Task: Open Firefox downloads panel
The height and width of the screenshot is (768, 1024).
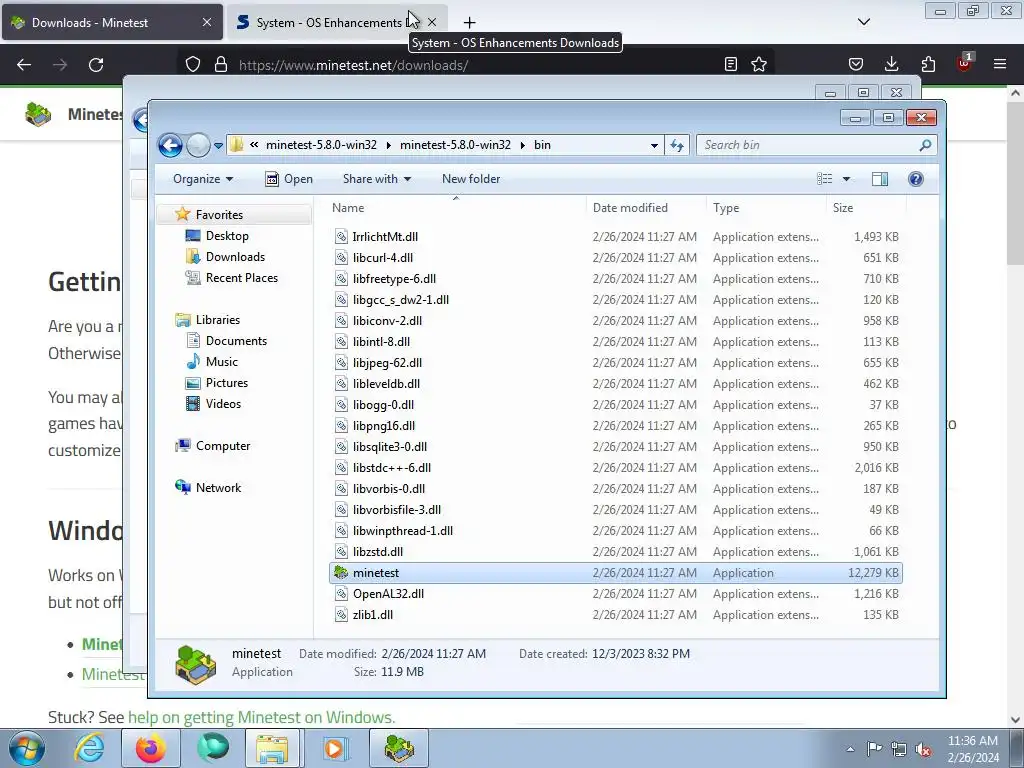Action: point(891,65)
